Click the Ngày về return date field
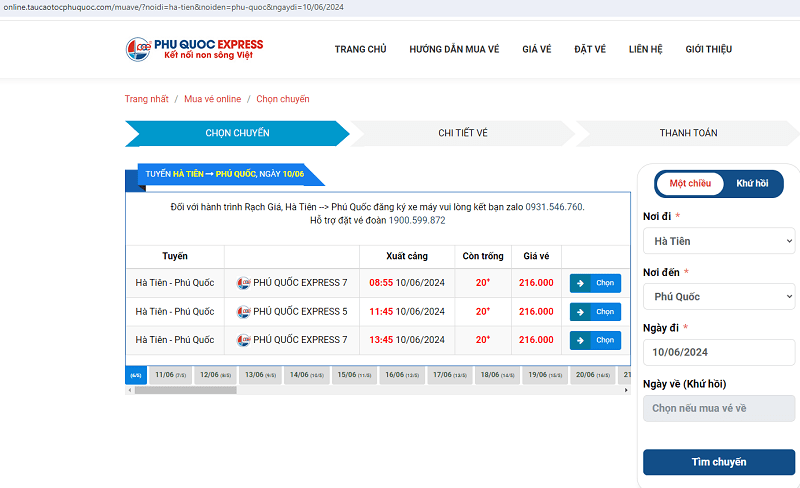Viewport: 800px width, 488px height. (718, 408)
